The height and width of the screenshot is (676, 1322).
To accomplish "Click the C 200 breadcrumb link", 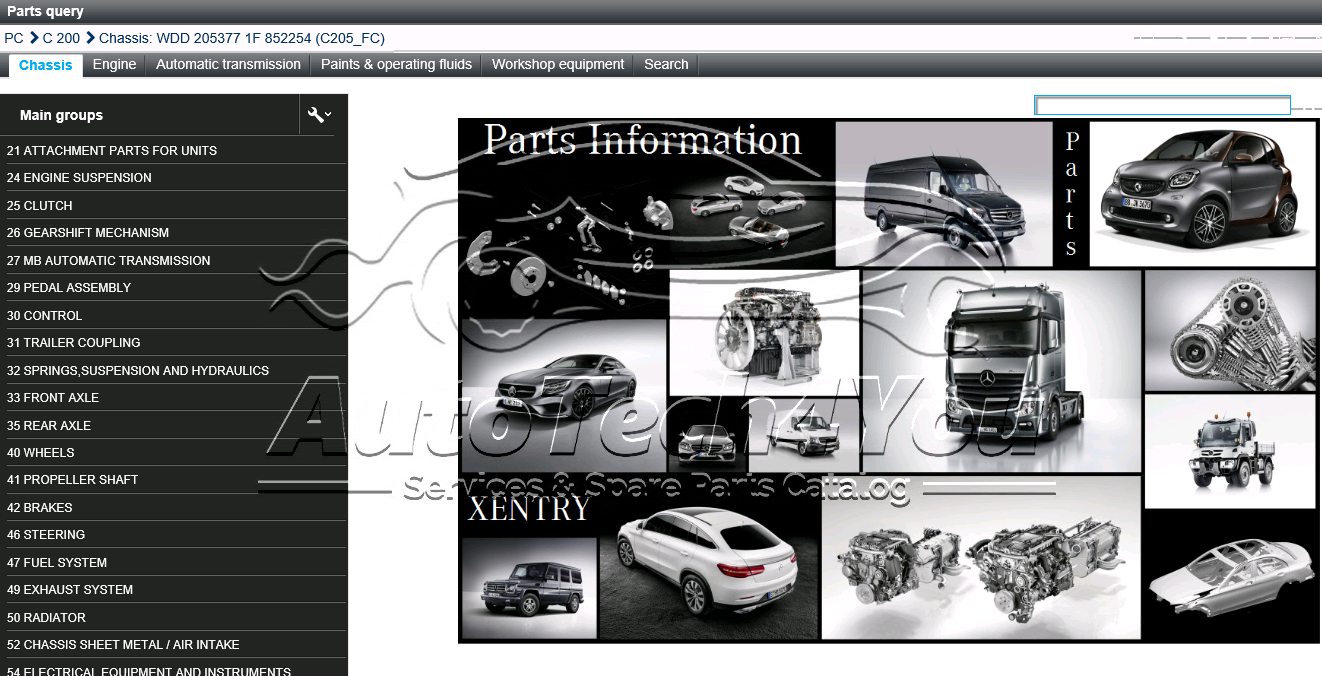I will 61,38.
